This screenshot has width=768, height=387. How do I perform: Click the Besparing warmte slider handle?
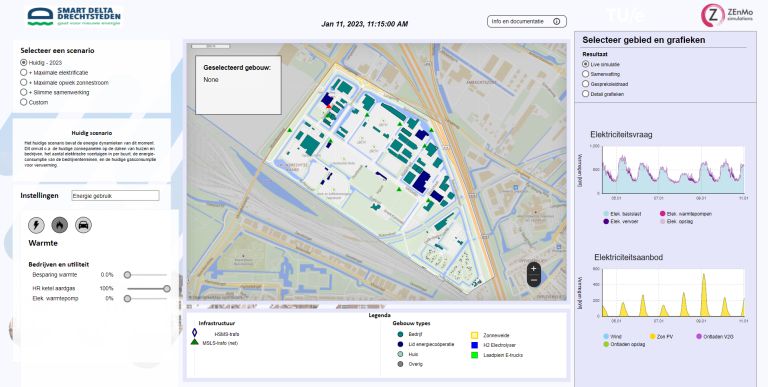(x=127, y=275)
